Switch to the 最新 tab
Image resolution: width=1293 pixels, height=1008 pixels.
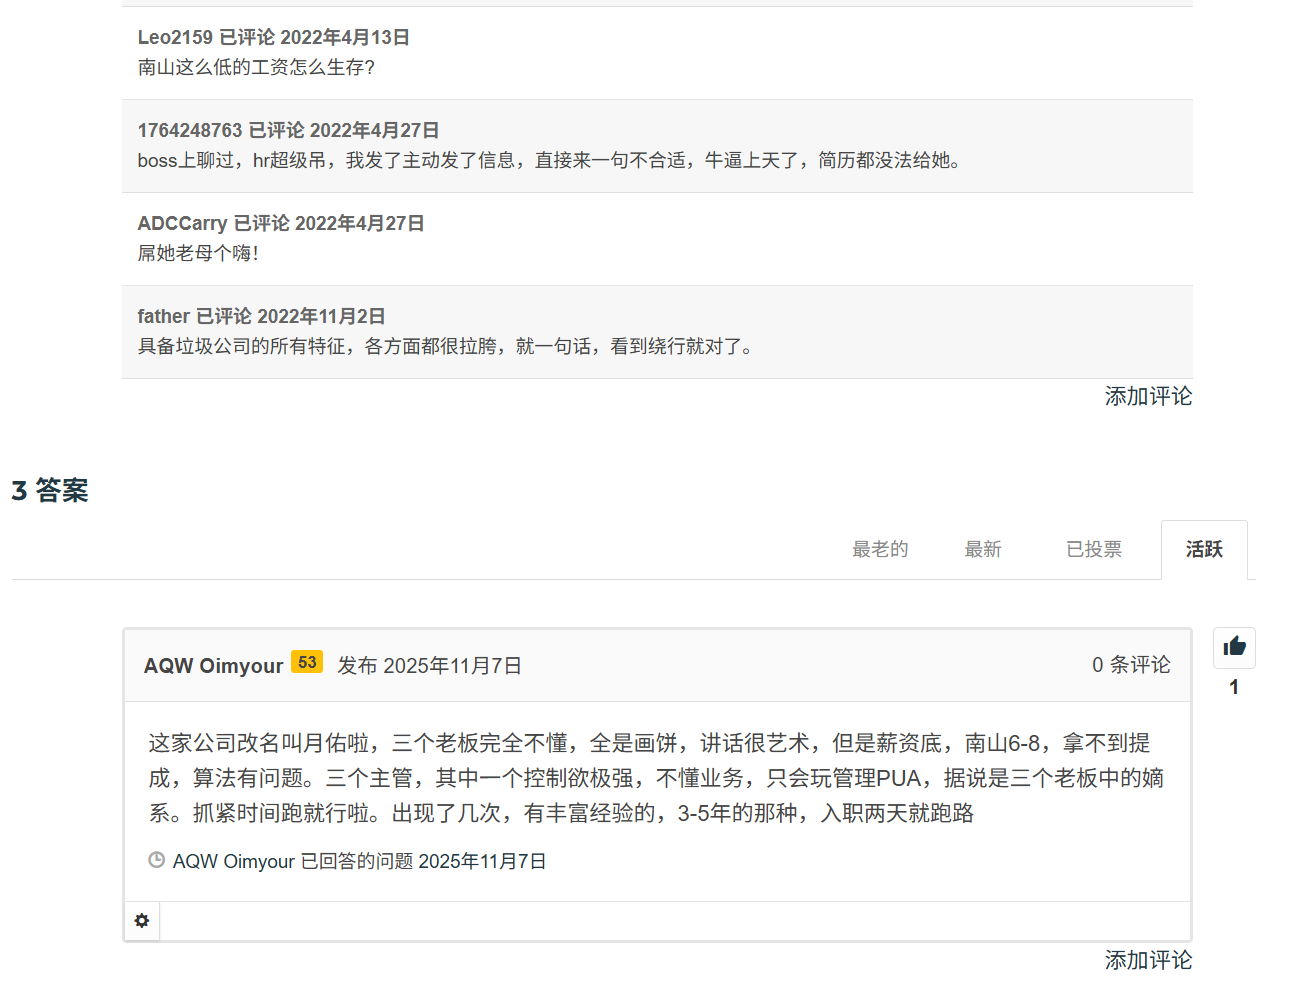[982, 549]
